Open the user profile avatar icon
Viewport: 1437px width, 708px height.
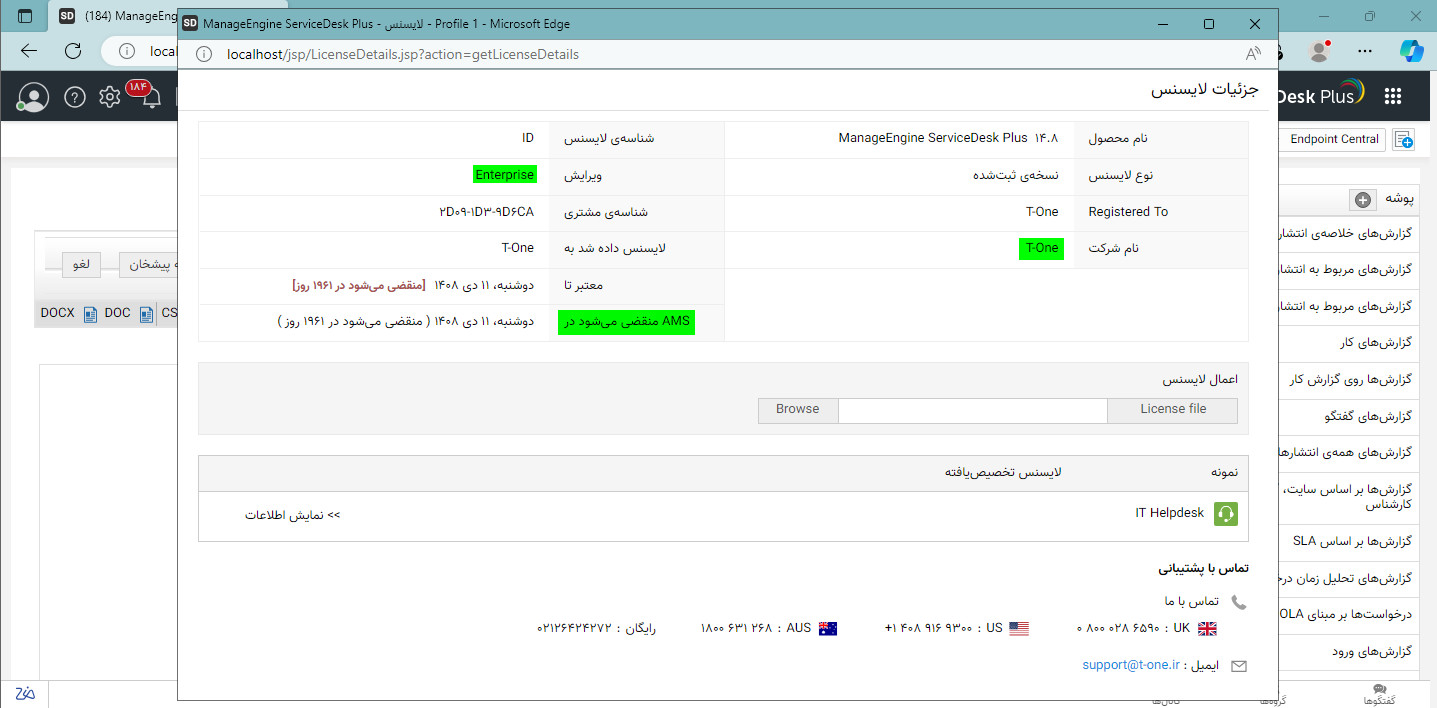(x=33, y=96)
